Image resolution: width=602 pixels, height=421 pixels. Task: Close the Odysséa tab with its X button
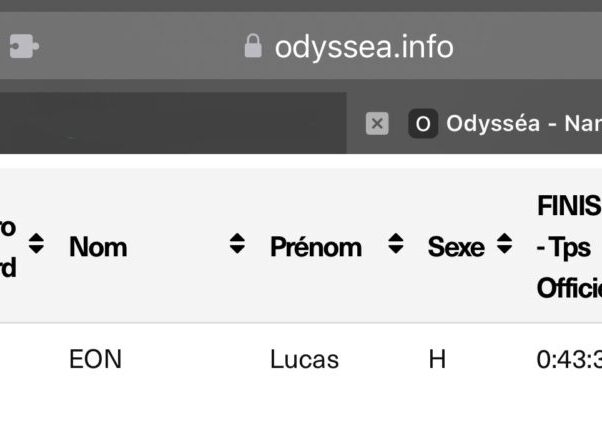(x=377, y=124)
